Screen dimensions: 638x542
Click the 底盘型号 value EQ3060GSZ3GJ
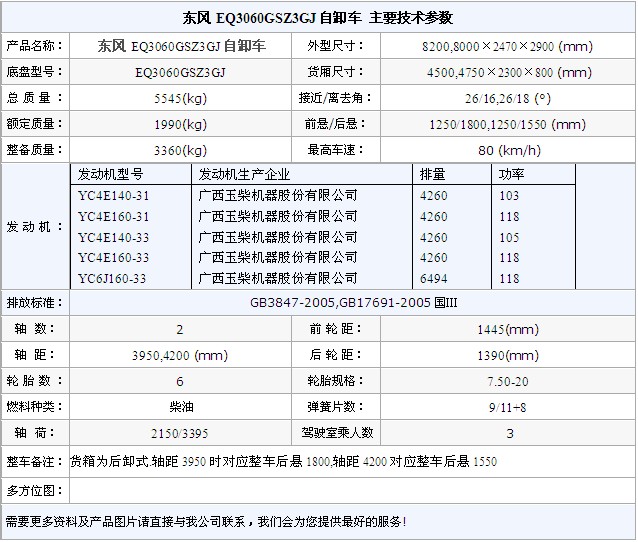coord(181,72)
